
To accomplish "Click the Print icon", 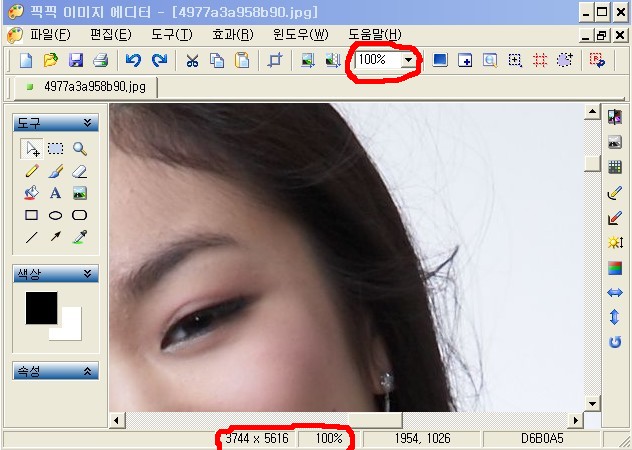I will tap(100, 61).
